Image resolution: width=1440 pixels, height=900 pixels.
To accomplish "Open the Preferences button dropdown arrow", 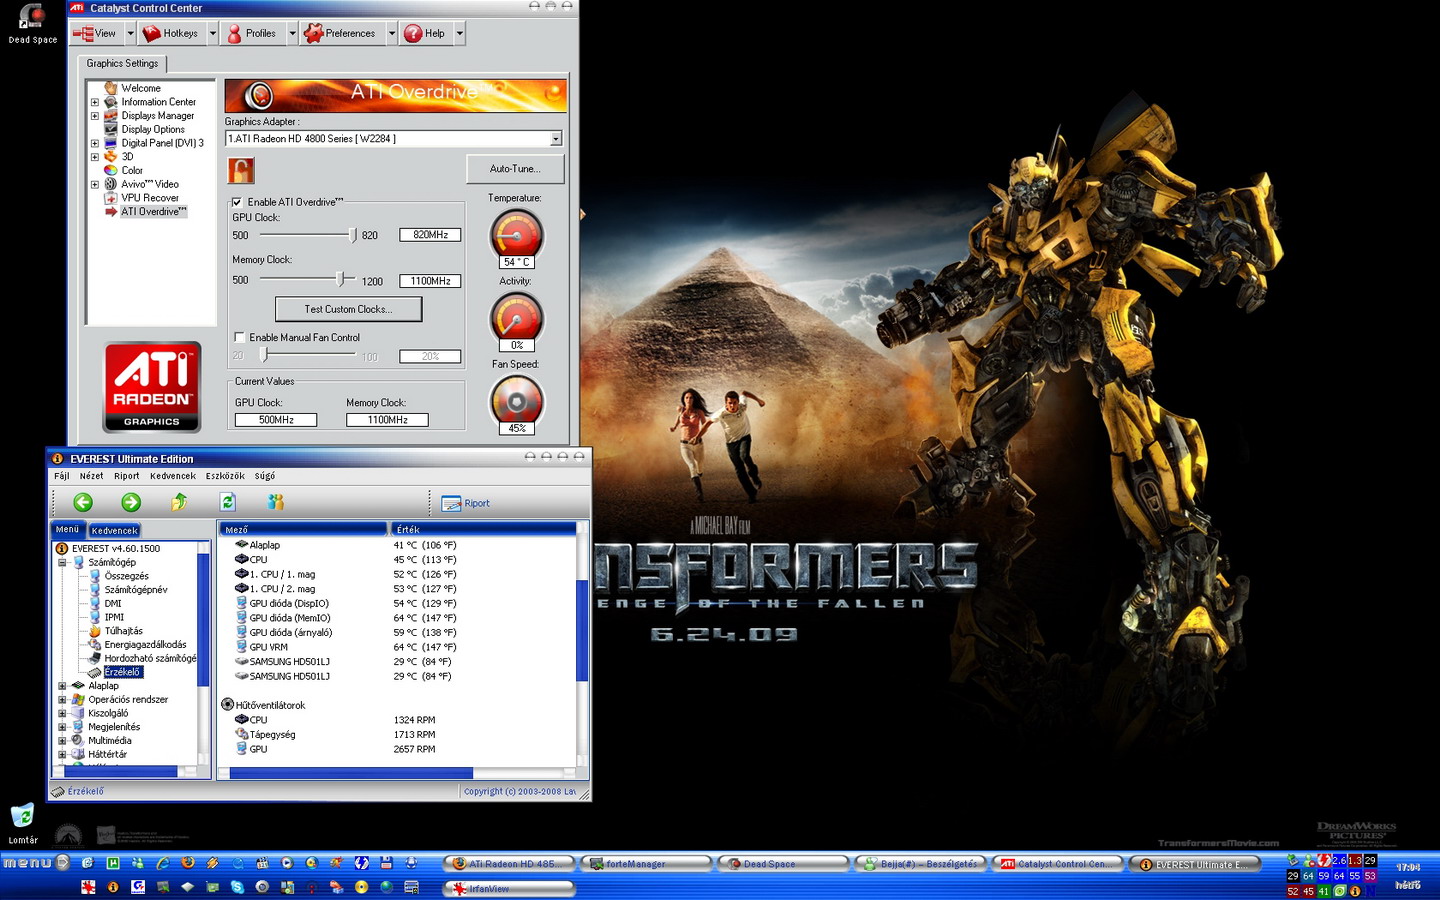I will click(x=391, y=33).
